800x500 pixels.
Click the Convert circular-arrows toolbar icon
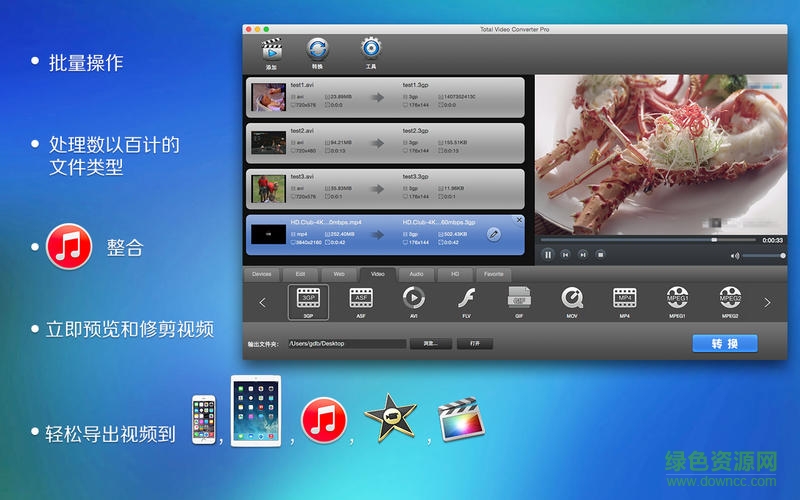(317, 49)
